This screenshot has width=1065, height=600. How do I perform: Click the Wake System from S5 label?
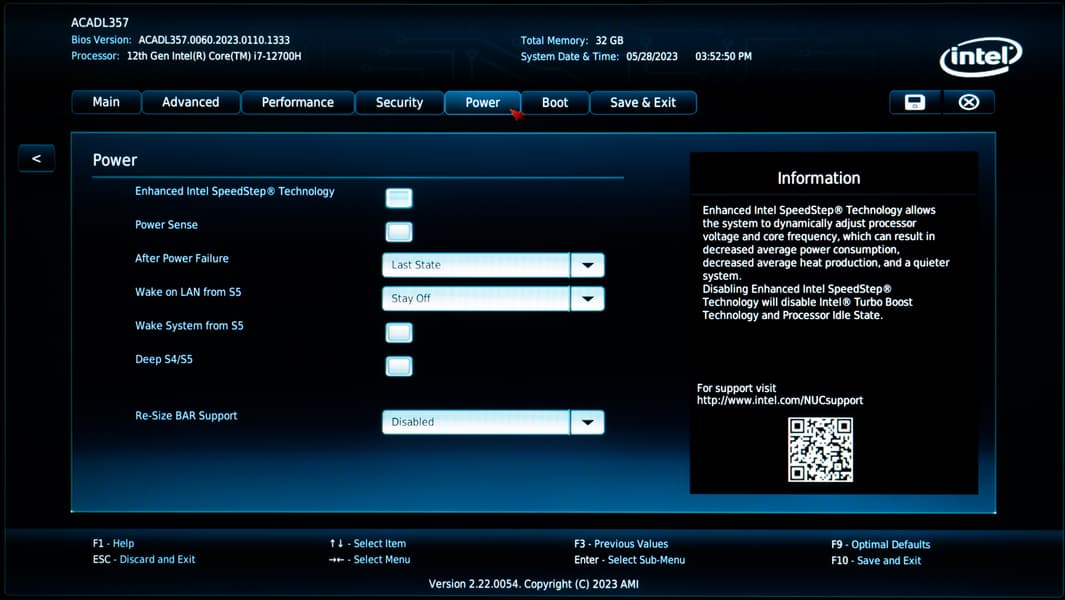[x=189, y=325]
